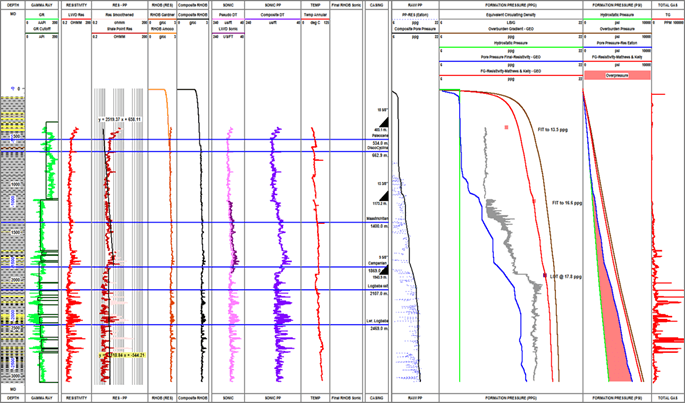This screenshot has width=685, height=403.
Task: Select the Equivalent Circulating Density legend
Action: pyautogui.click(x=511, y=15)
